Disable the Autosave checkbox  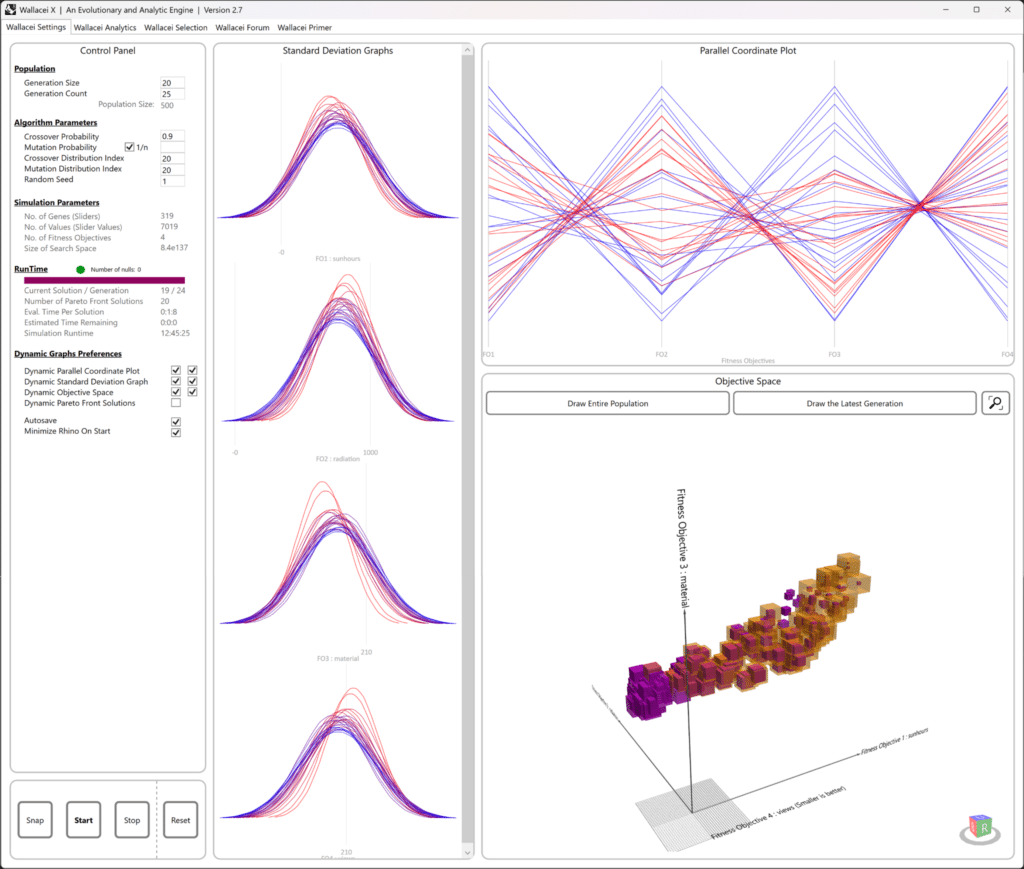pos(176,421)
